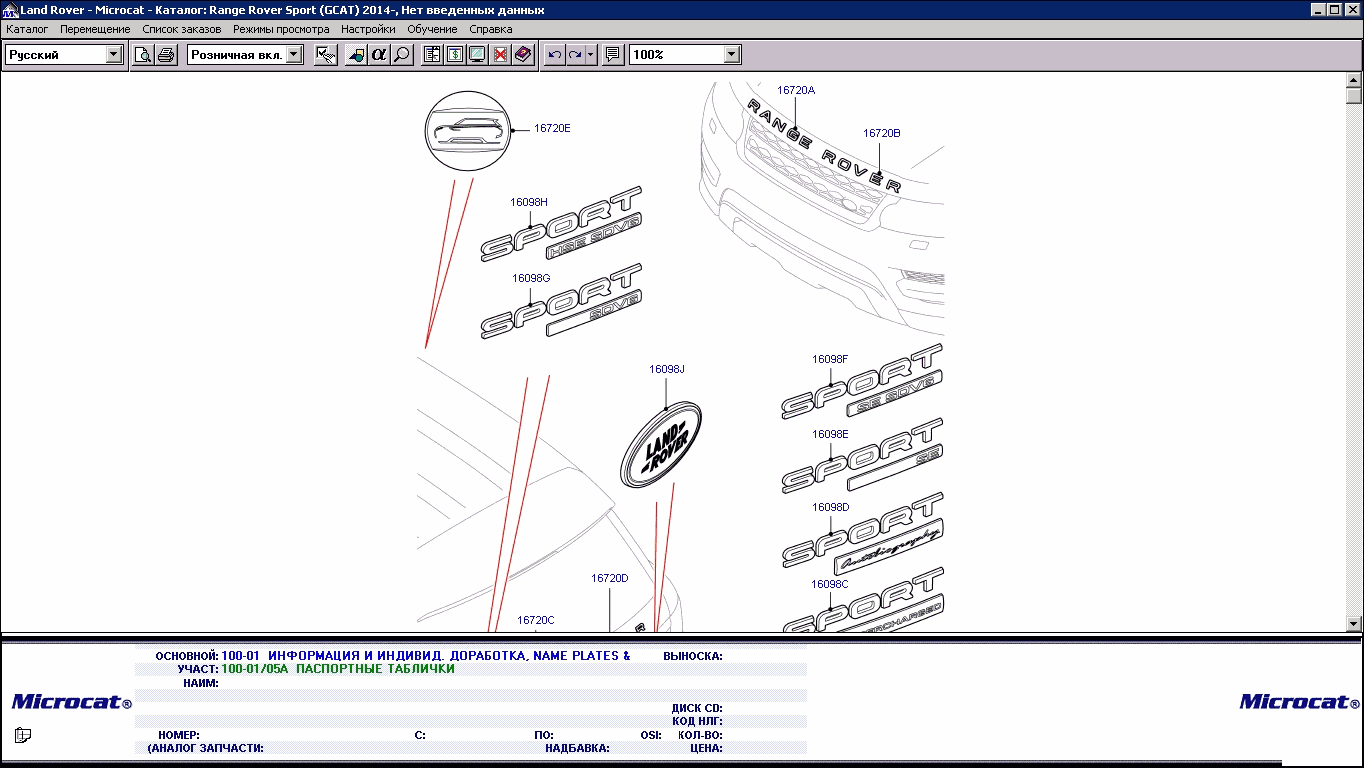Click the small icon below Microcat logo
The width and height of the screenshot is (1364, 768).
23,736
